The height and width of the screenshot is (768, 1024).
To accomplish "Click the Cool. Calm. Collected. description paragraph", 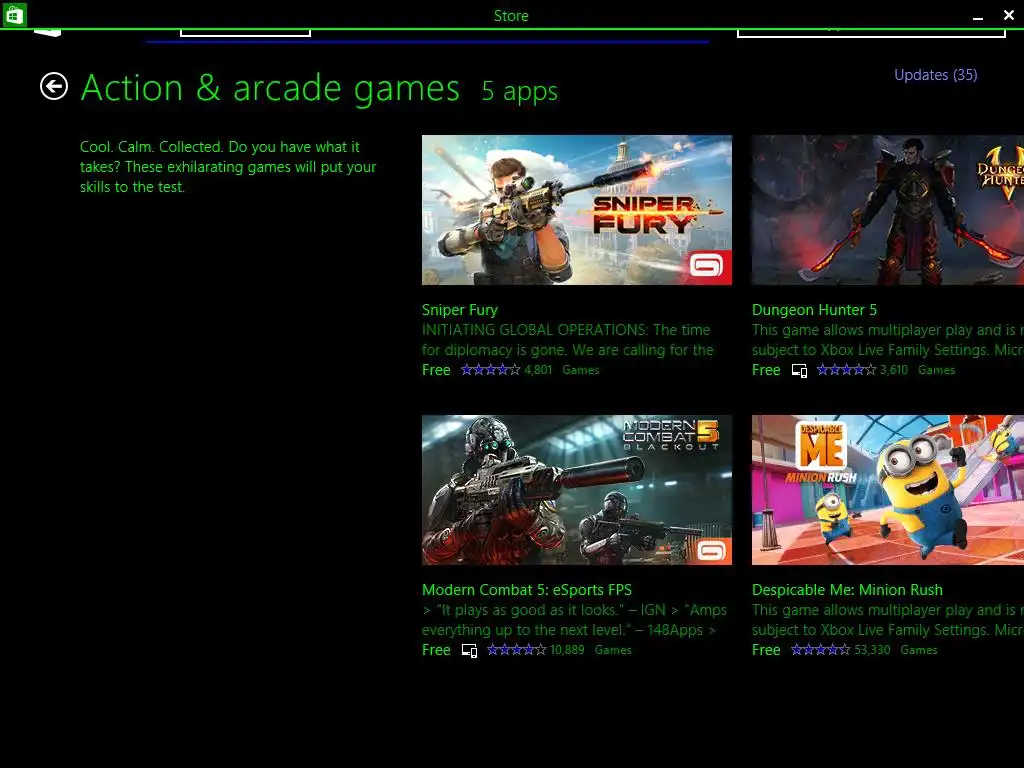I will coord(228,167).
